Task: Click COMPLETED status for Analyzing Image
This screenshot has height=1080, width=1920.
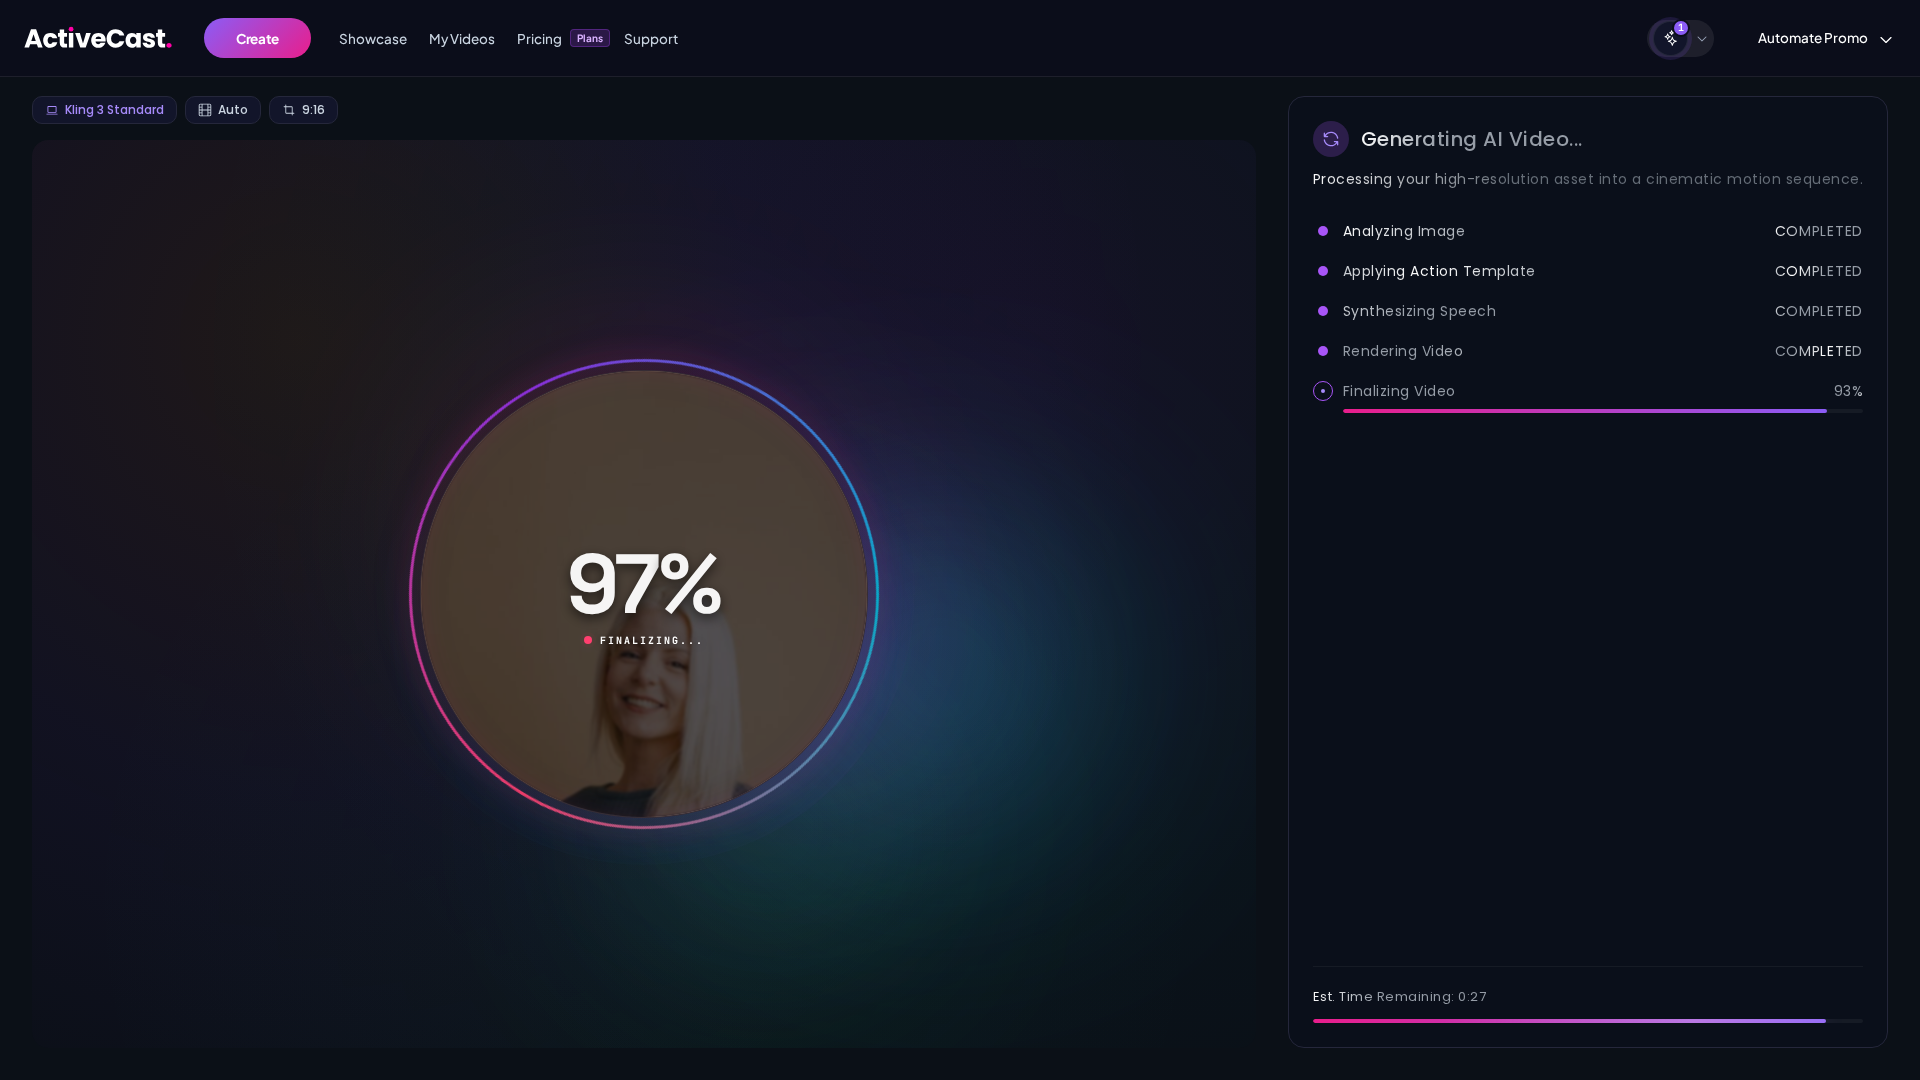Action: [1818, 231]
